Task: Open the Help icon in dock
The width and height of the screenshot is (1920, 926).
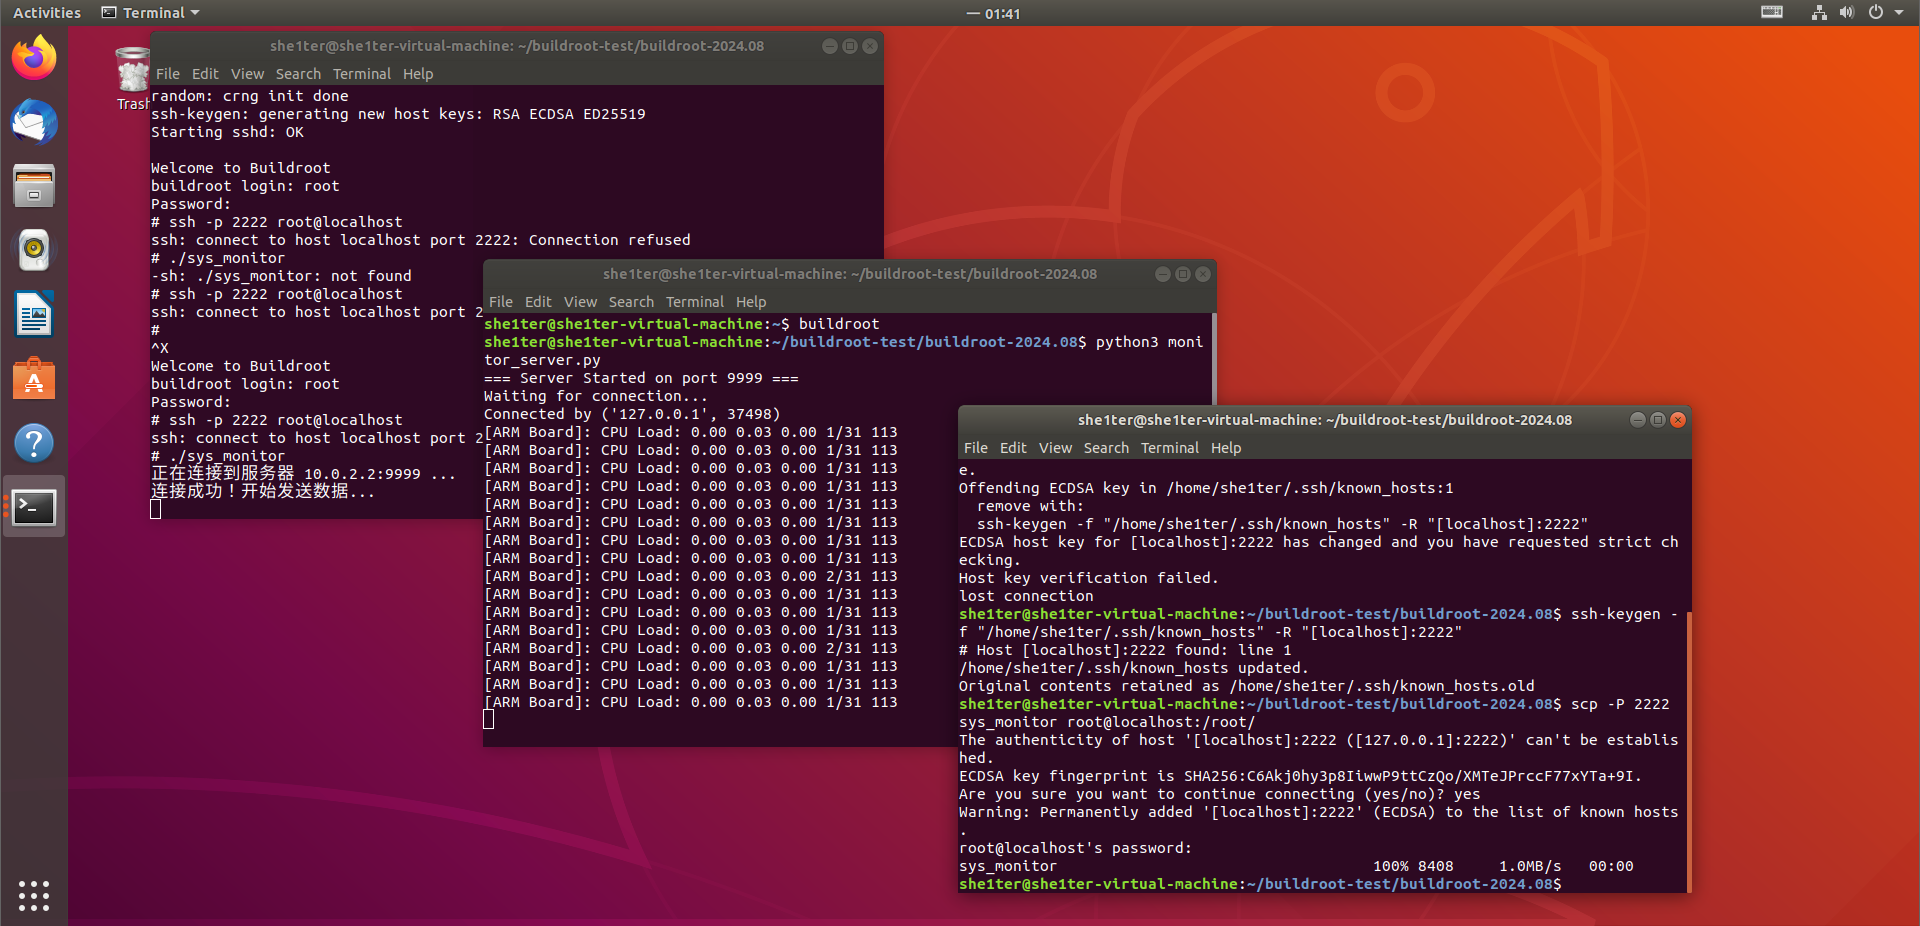Action: click(x=34, y=443)
